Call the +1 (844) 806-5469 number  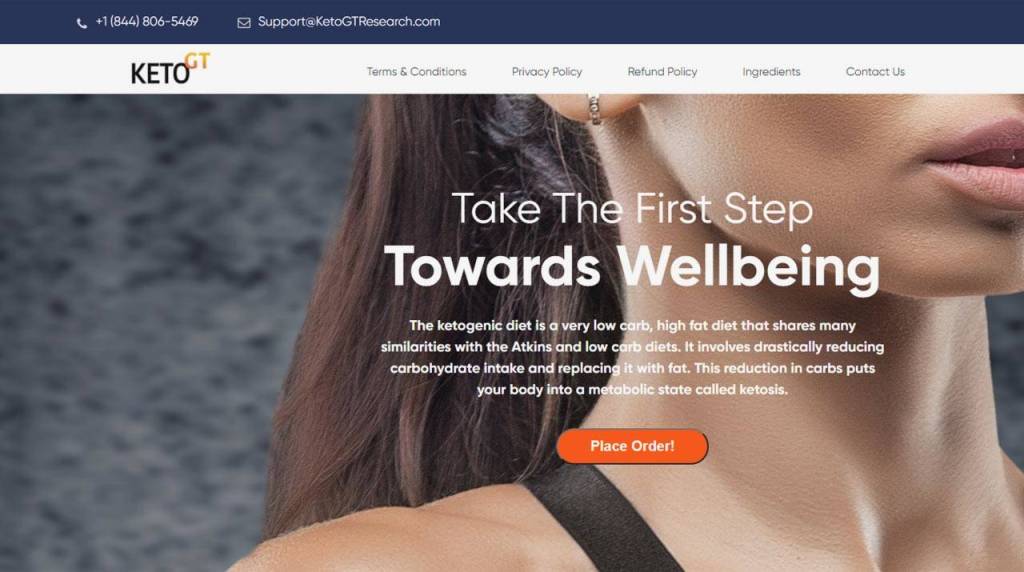point(147,22)
